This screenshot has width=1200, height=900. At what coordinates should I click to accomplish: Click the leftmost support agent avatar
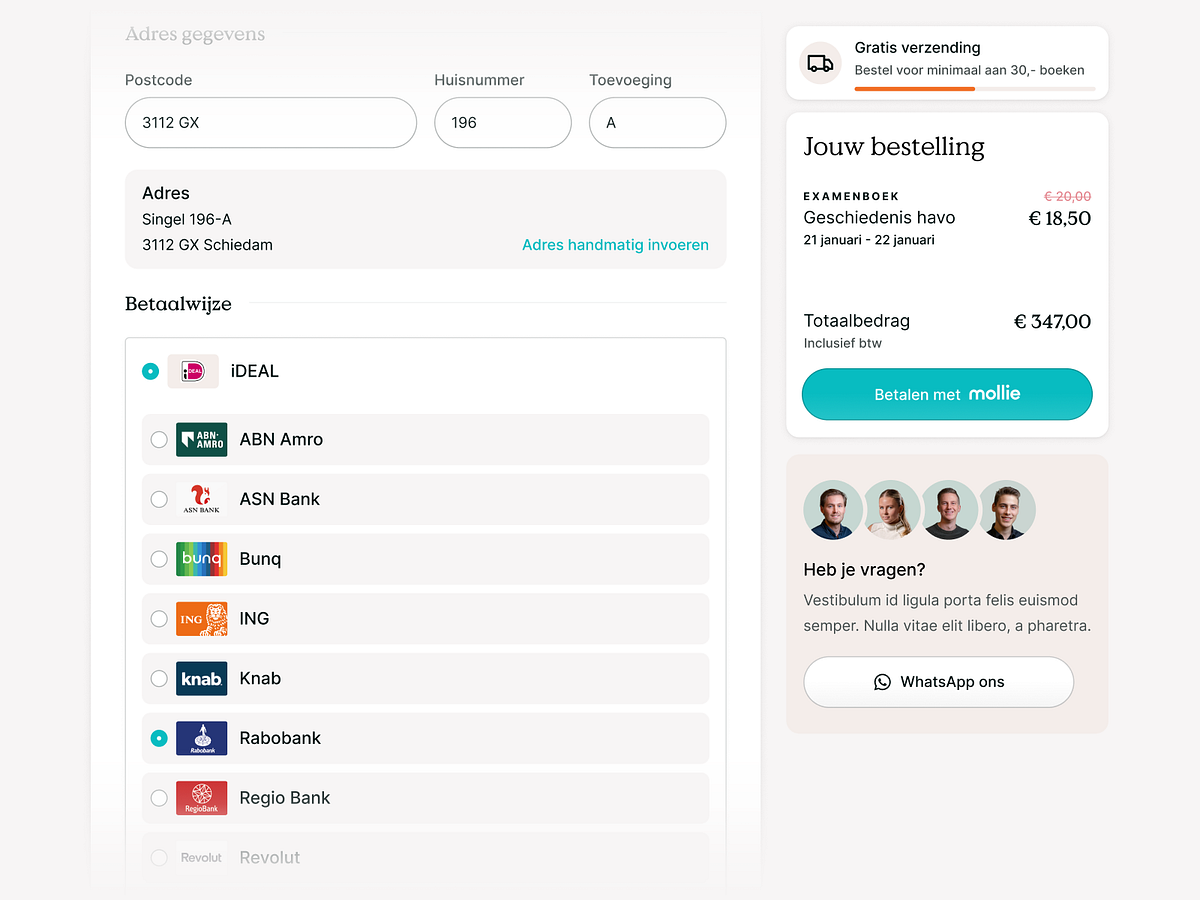click(833, 510)
